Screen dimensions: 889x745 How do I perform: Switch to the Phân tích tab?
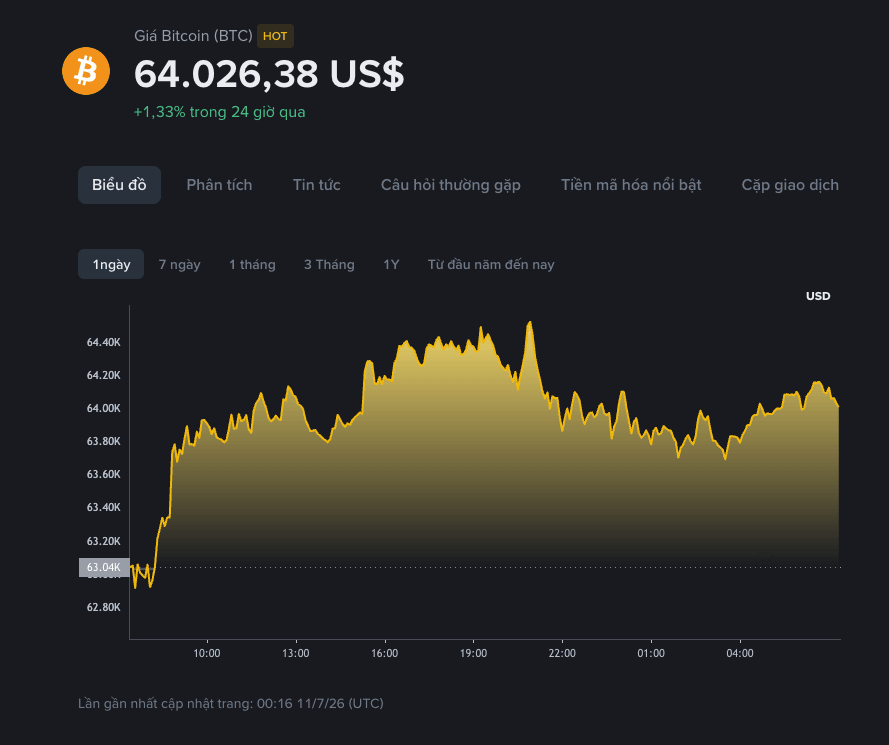coord(219,185)
